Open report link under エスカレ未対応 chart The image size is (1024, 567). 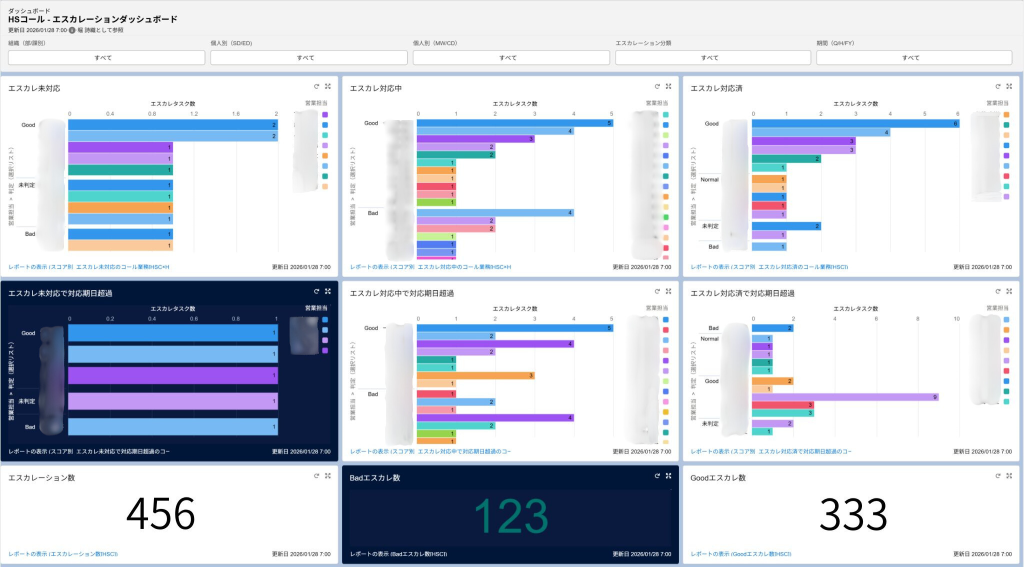pyautogui.click(x=90, y=268)
